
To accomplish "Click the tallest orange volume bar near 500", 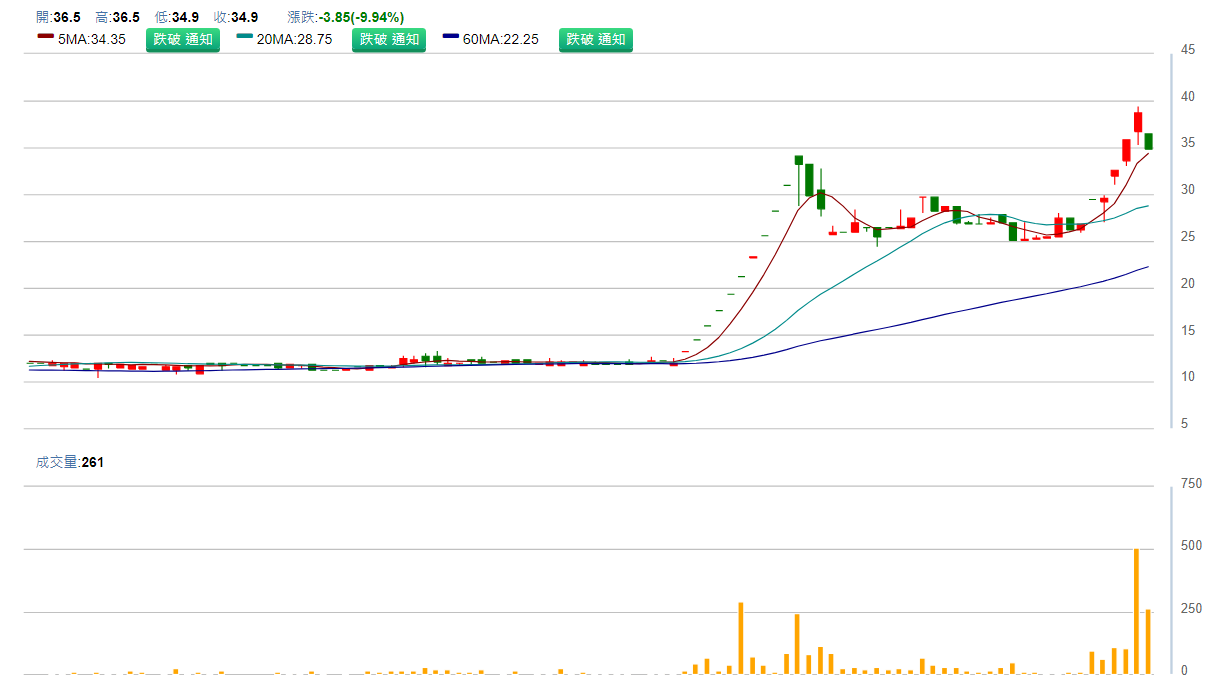I will coord(1137,610).
